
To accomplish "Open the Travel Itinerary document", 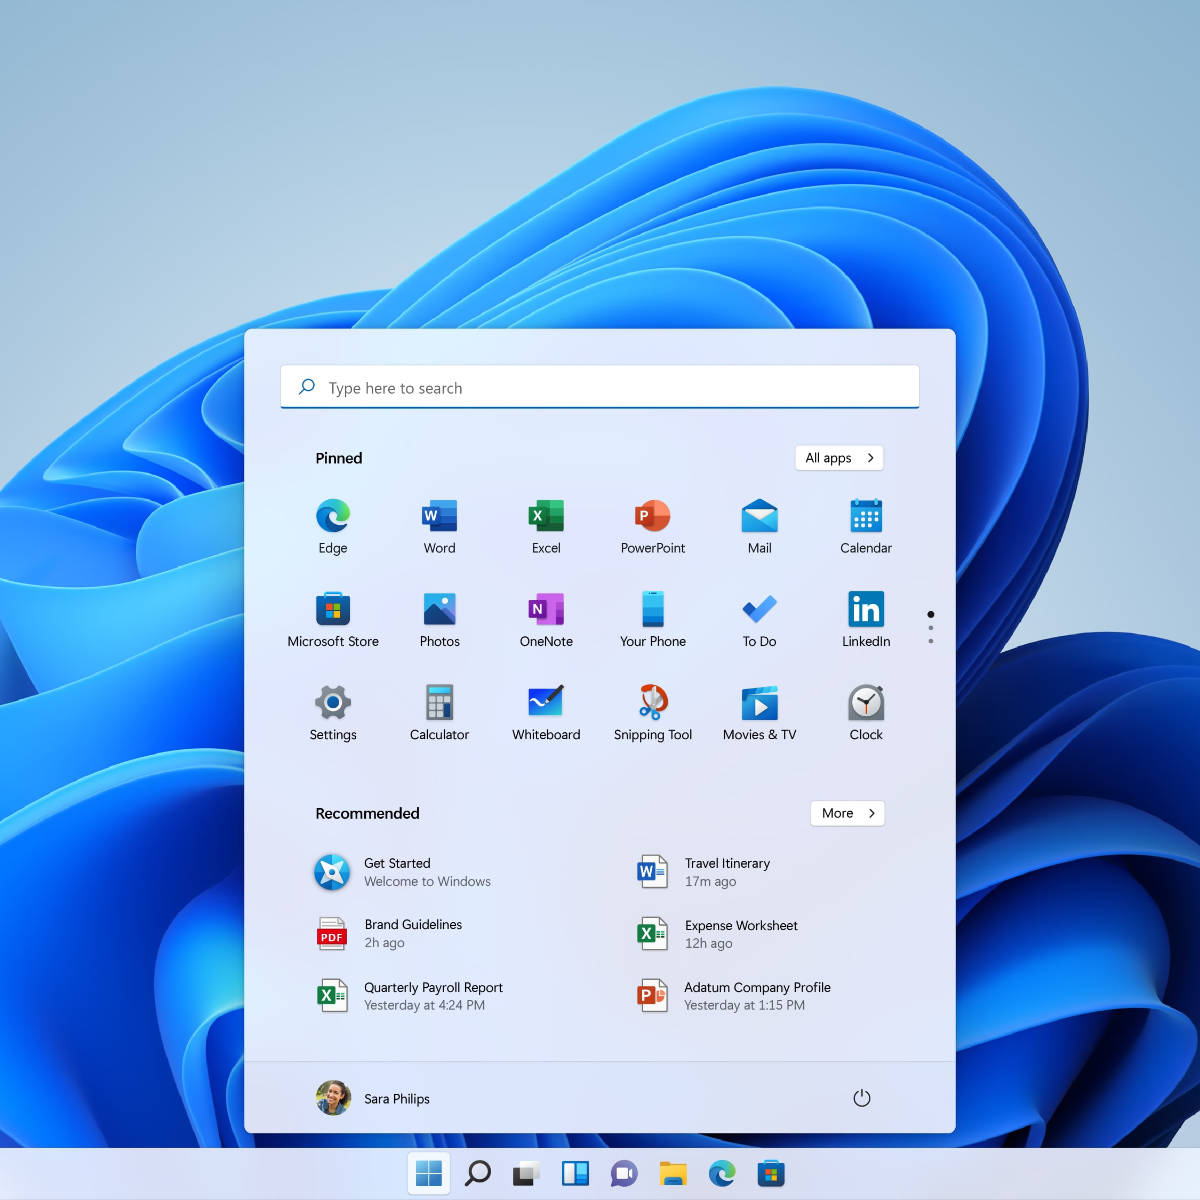I will [725, 871].
